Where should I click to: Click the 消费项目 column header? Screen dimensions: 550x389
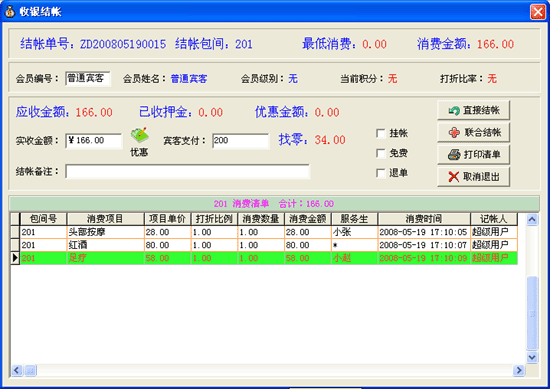[x=105, y=219]
